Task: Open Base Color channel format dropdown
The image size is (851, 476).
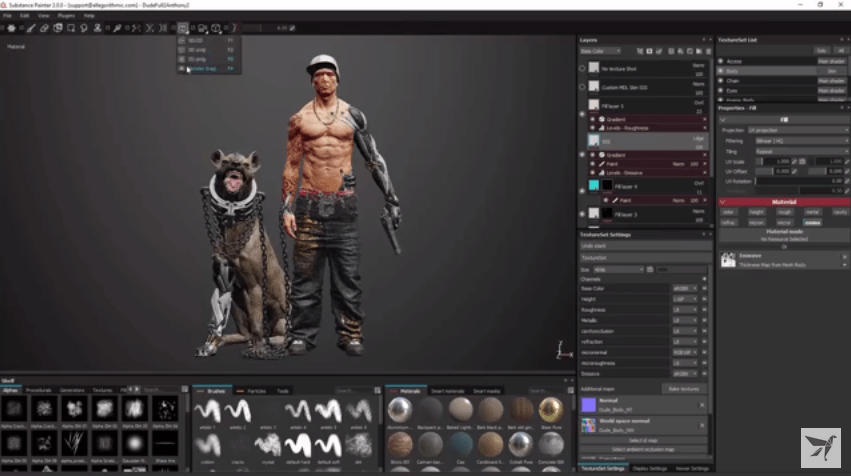Action: click(684, 289)
